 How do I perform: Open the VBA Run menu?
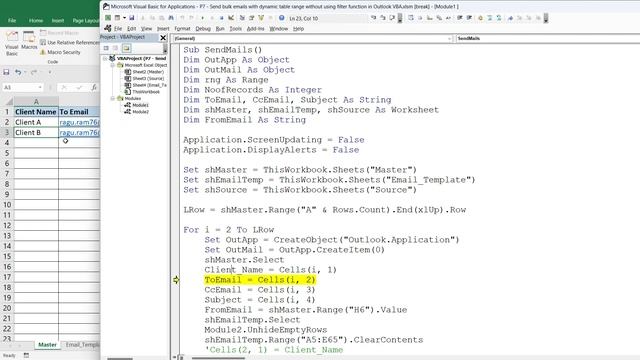pos(220,29)
